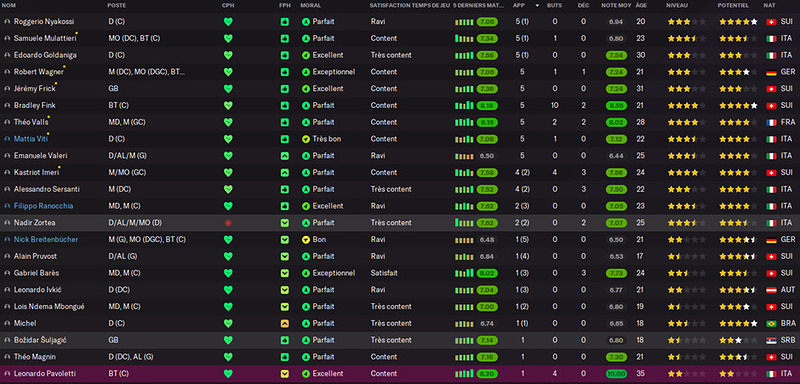Click the orange fitness icon in Michel's row
The width and height of the screenshot is (800, 384).
point(285,323)
